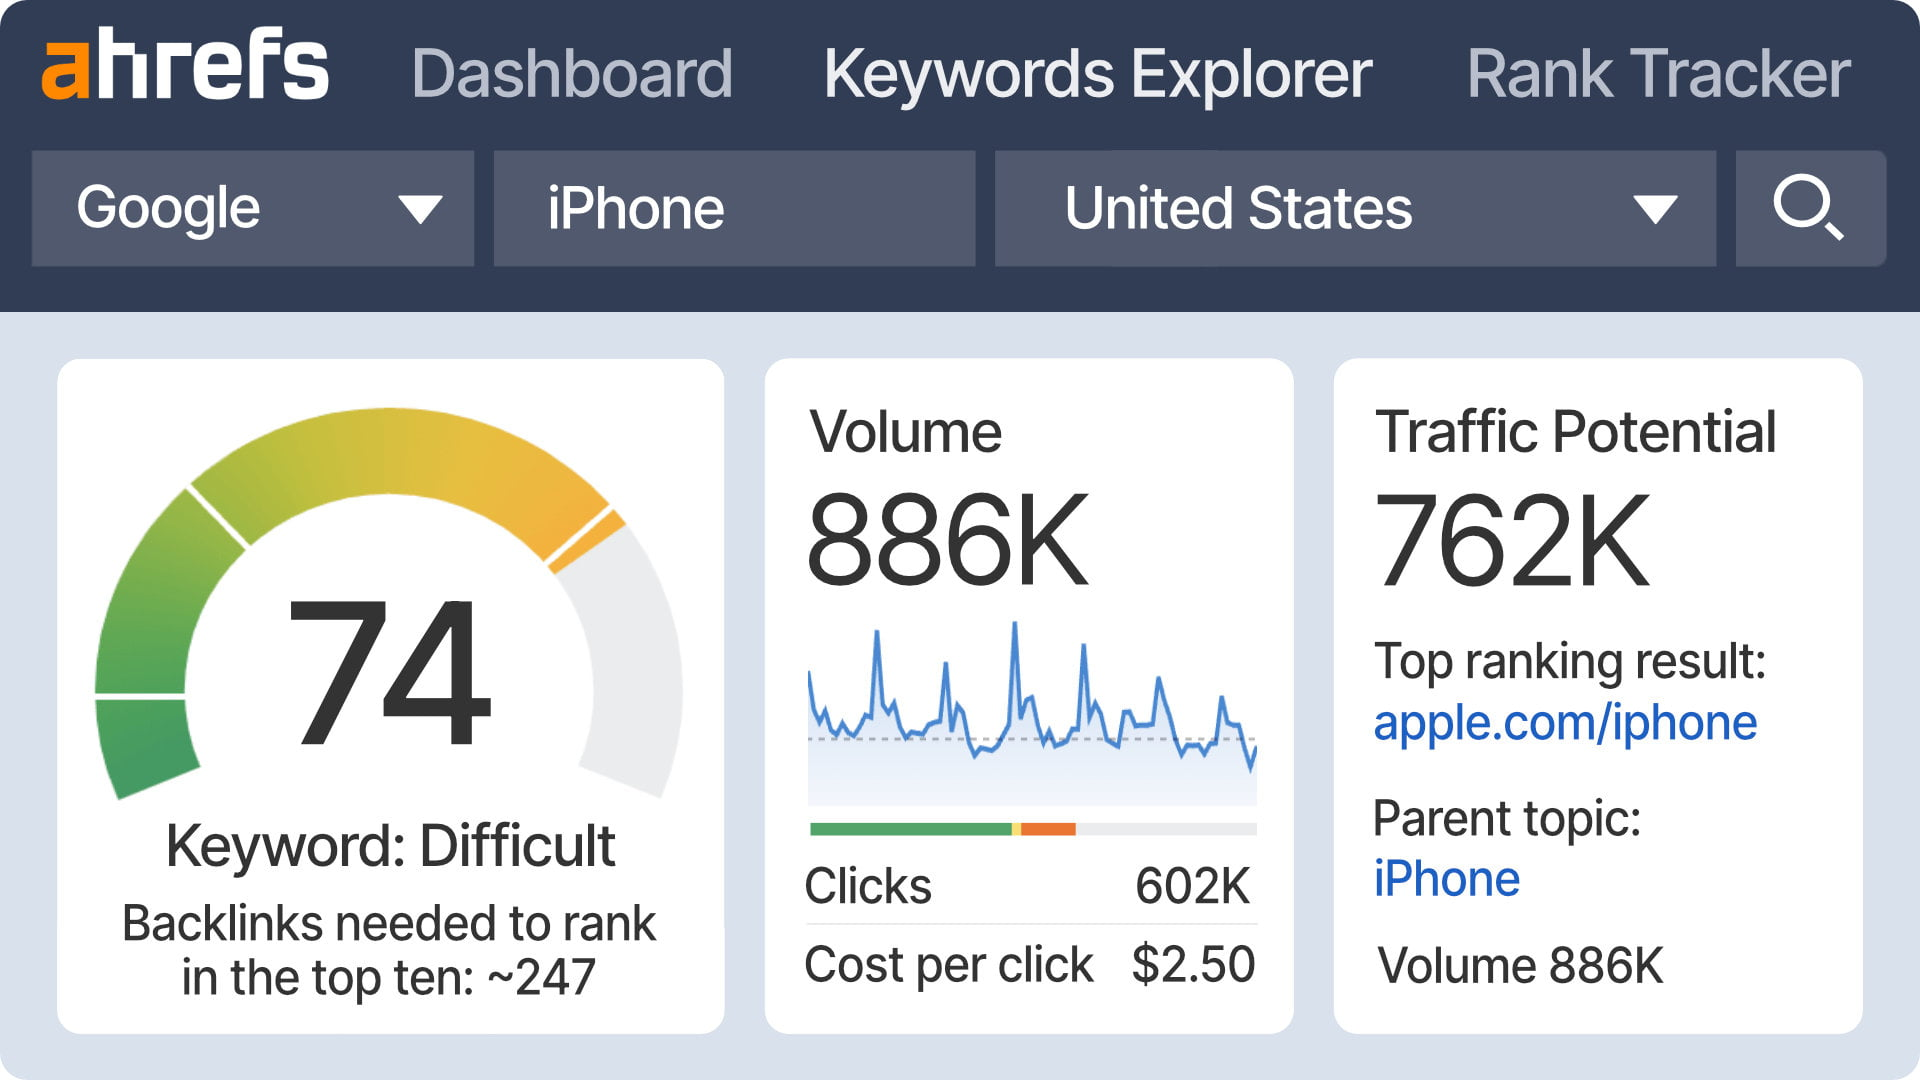The height and width of the screenshot is (1080, 1920).
Task: Click the iPhone parent topic link
Action: (1446, 878)
